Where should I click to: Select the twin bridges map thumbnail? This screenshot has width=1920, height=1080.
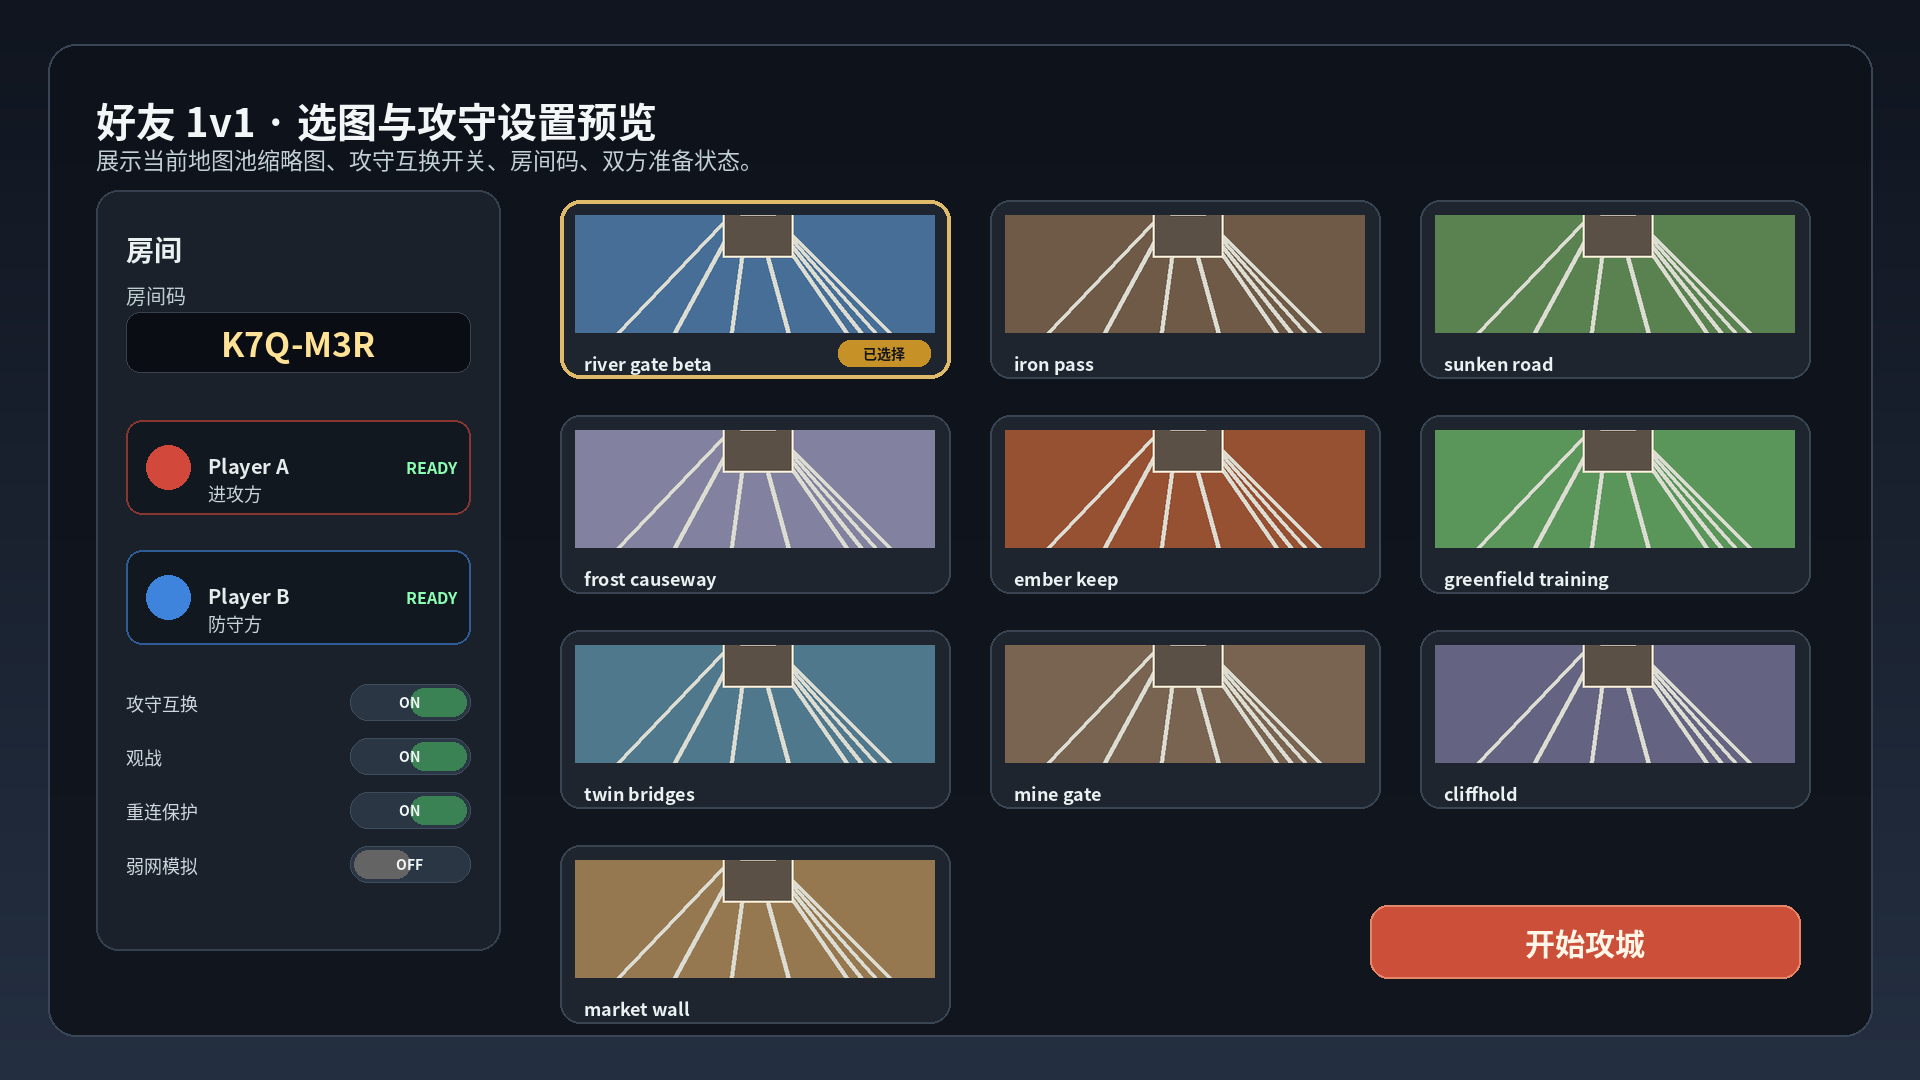(x=755, y=704)
